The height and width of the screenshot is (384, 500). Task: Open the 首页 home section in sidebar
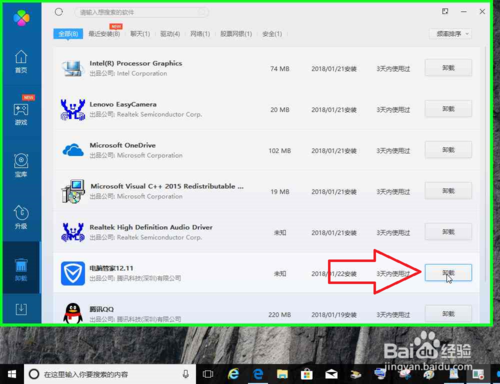coord(21,62)
